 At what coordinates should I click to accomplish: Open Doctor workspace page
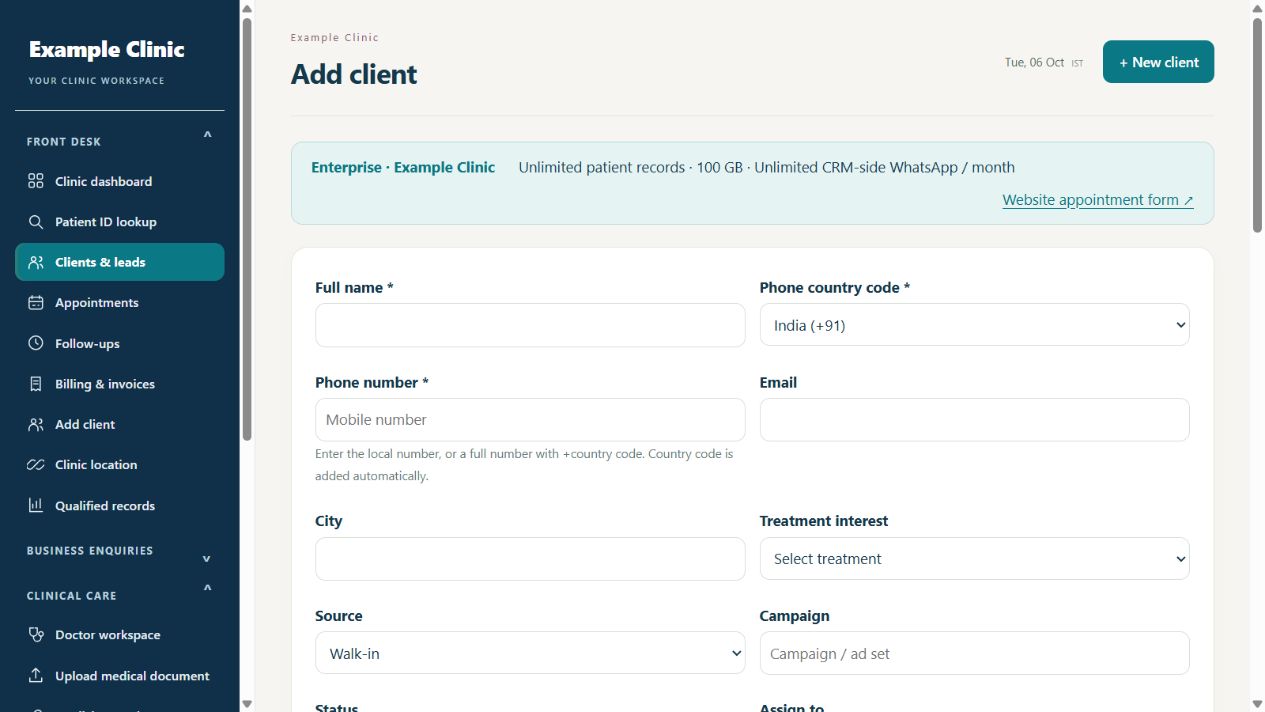[120, 635]
